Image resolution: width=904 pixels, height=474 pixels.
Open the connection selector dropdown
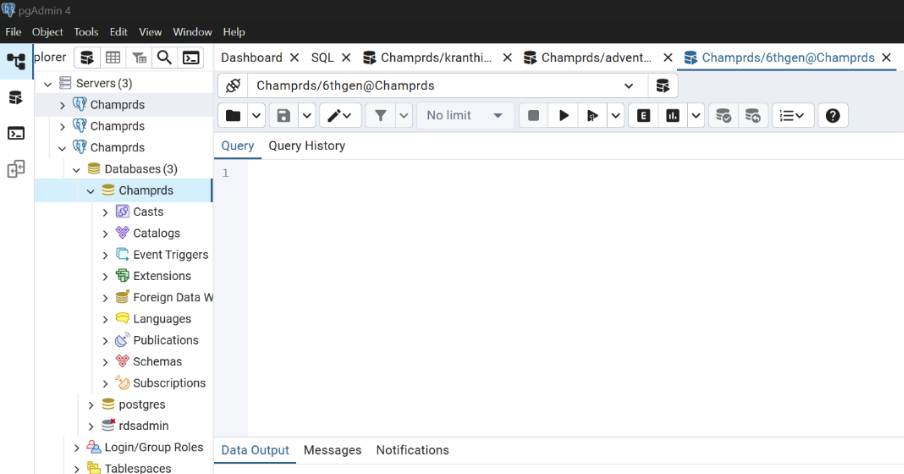(x=628, y=86)
